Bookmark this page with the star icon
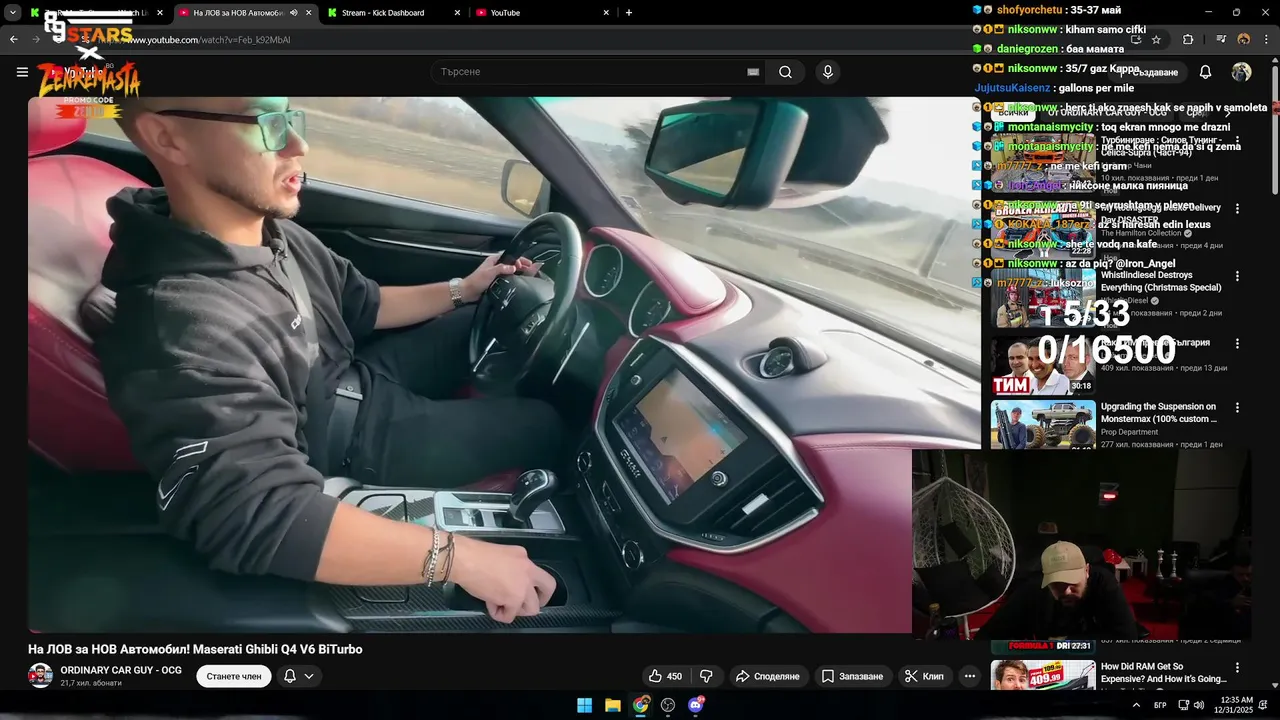Image resolution: width=1280 pixels, height=720 pixels. tap(1156, 40)
